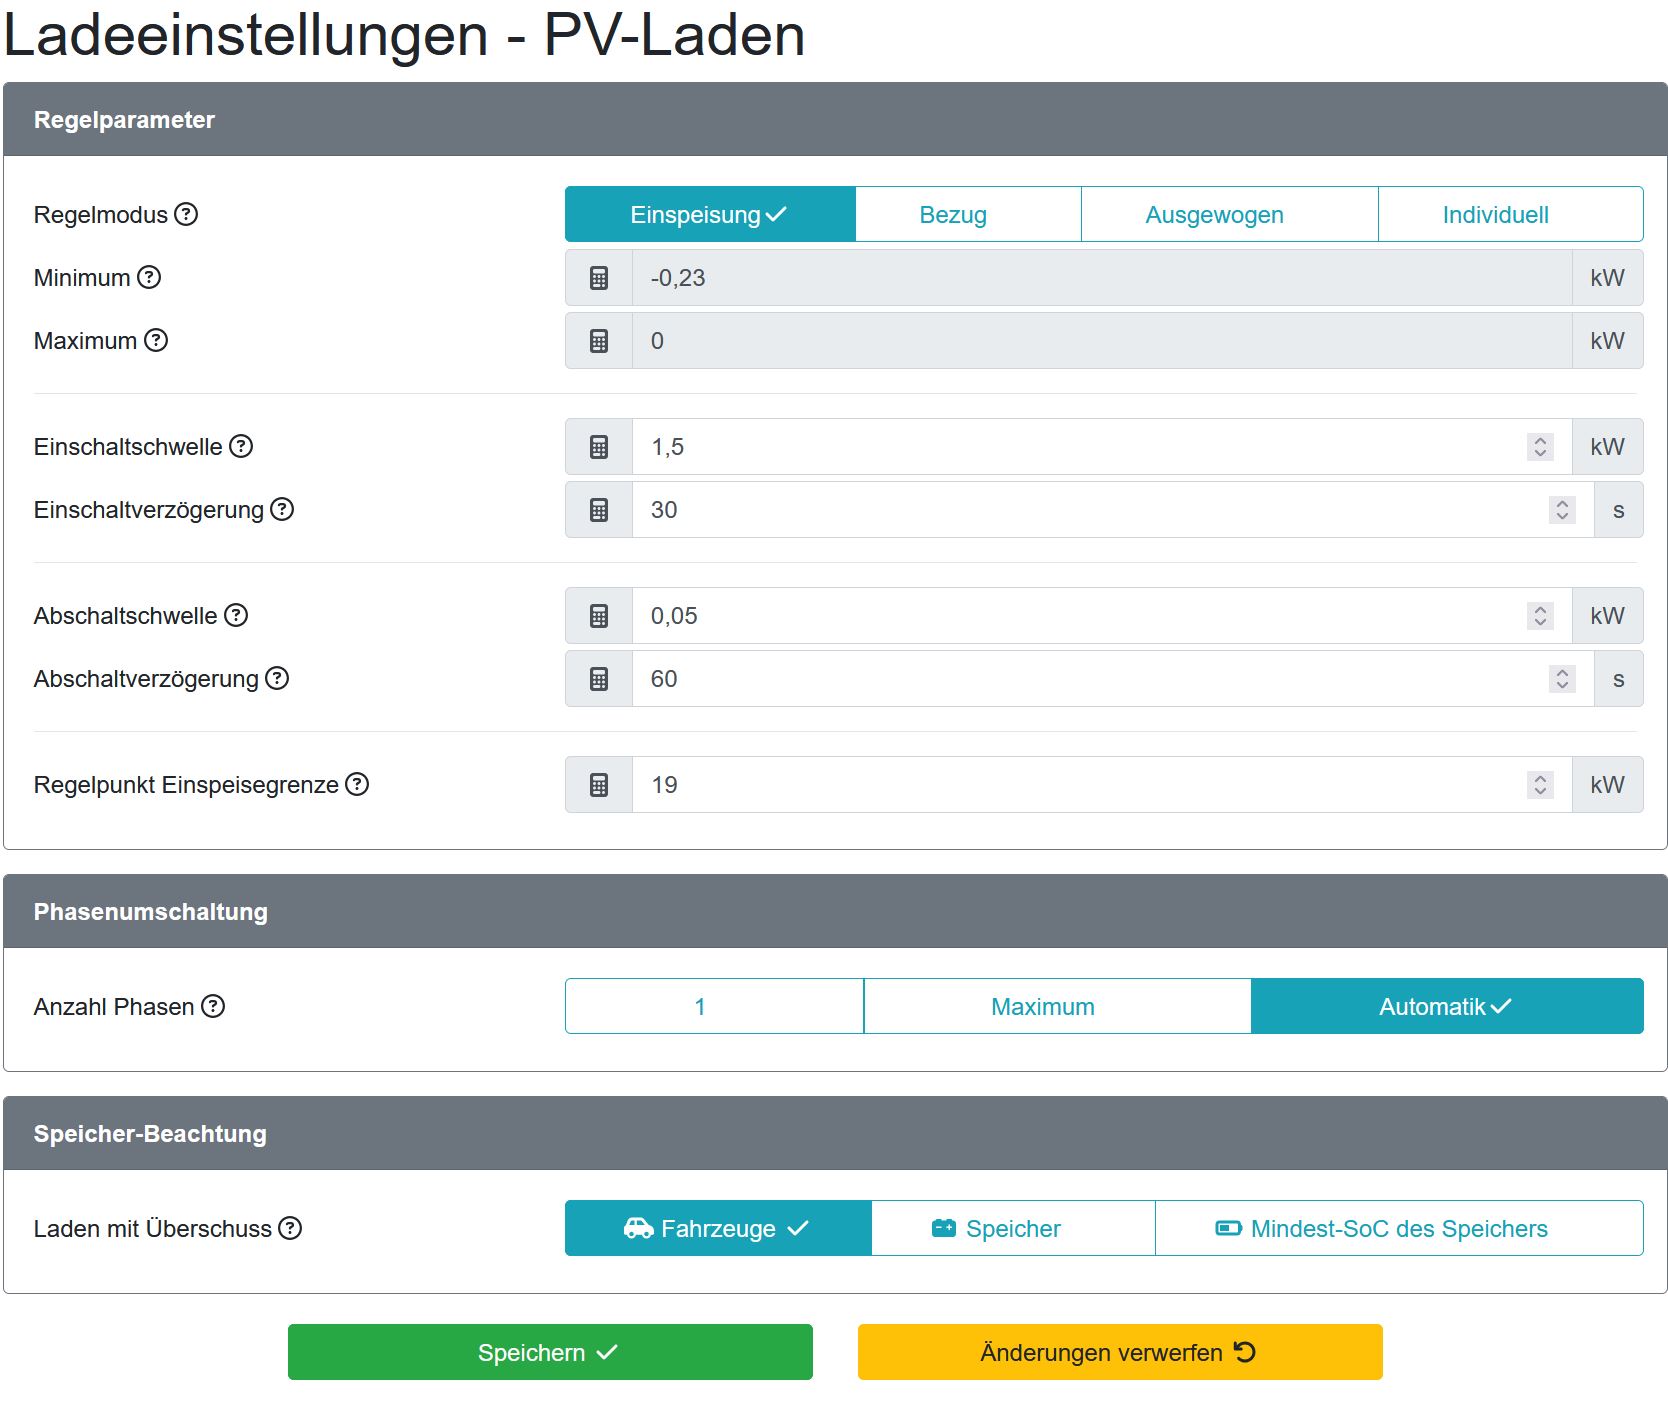
Task: Set Anzahl Phasen to Automatik
Action: [x=1447, y=1006]
